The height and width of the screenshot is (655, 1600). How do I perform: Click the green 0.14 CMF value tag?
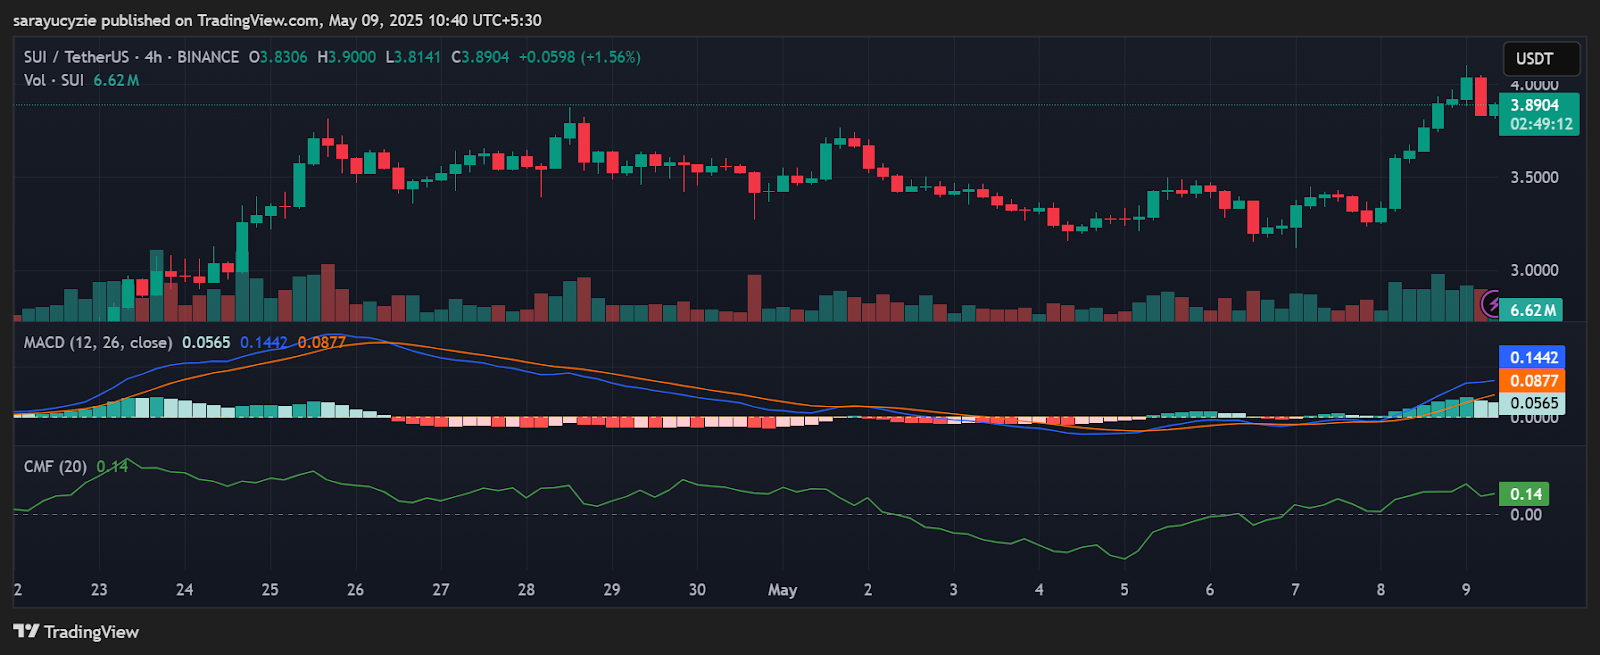(x=1525, y=494)
